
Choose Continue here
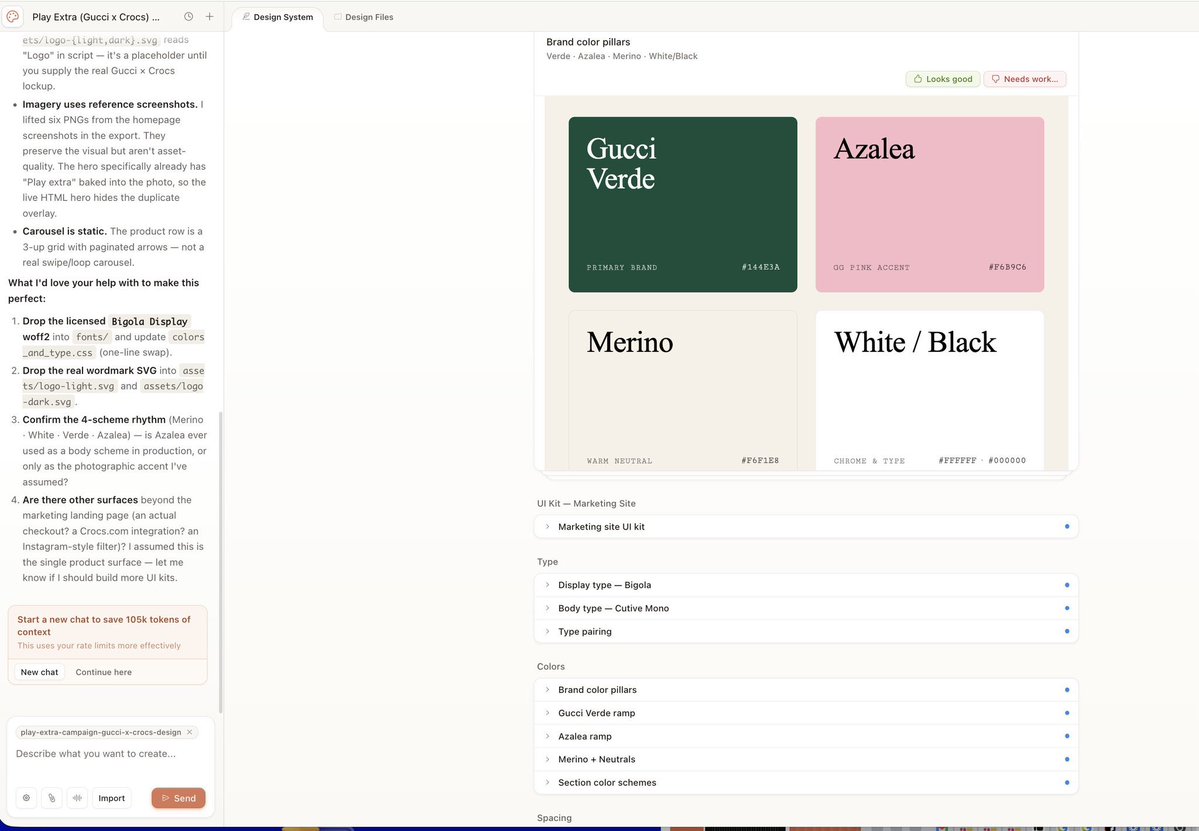pos(103,672)
